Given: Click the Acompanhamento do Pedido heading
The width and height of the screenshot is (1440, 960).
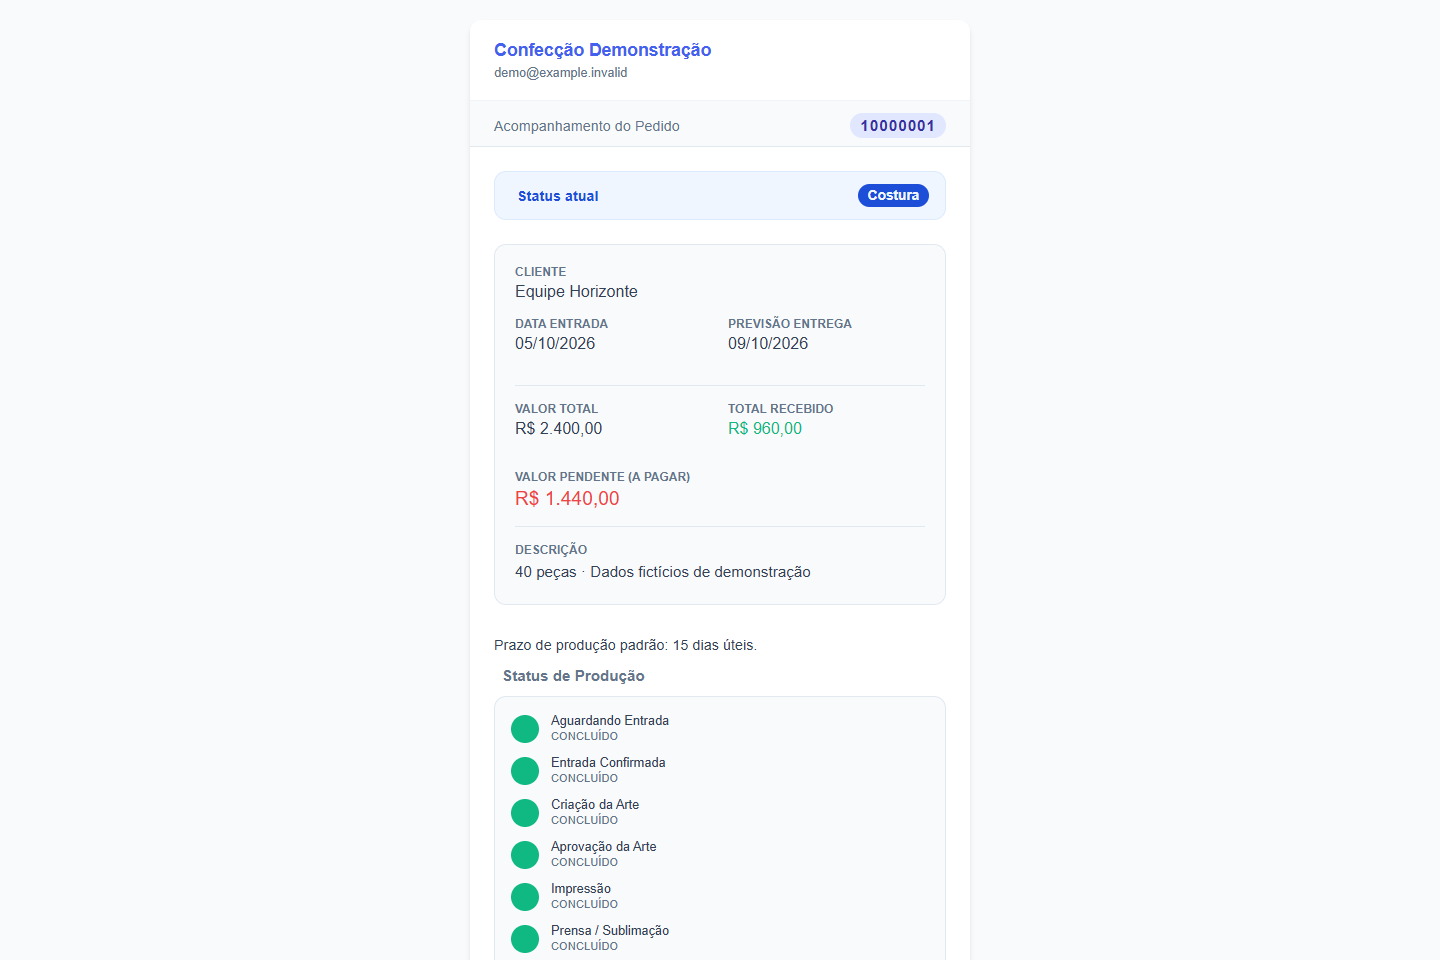Looking at the screenshot, I should (x=587, y=126).
